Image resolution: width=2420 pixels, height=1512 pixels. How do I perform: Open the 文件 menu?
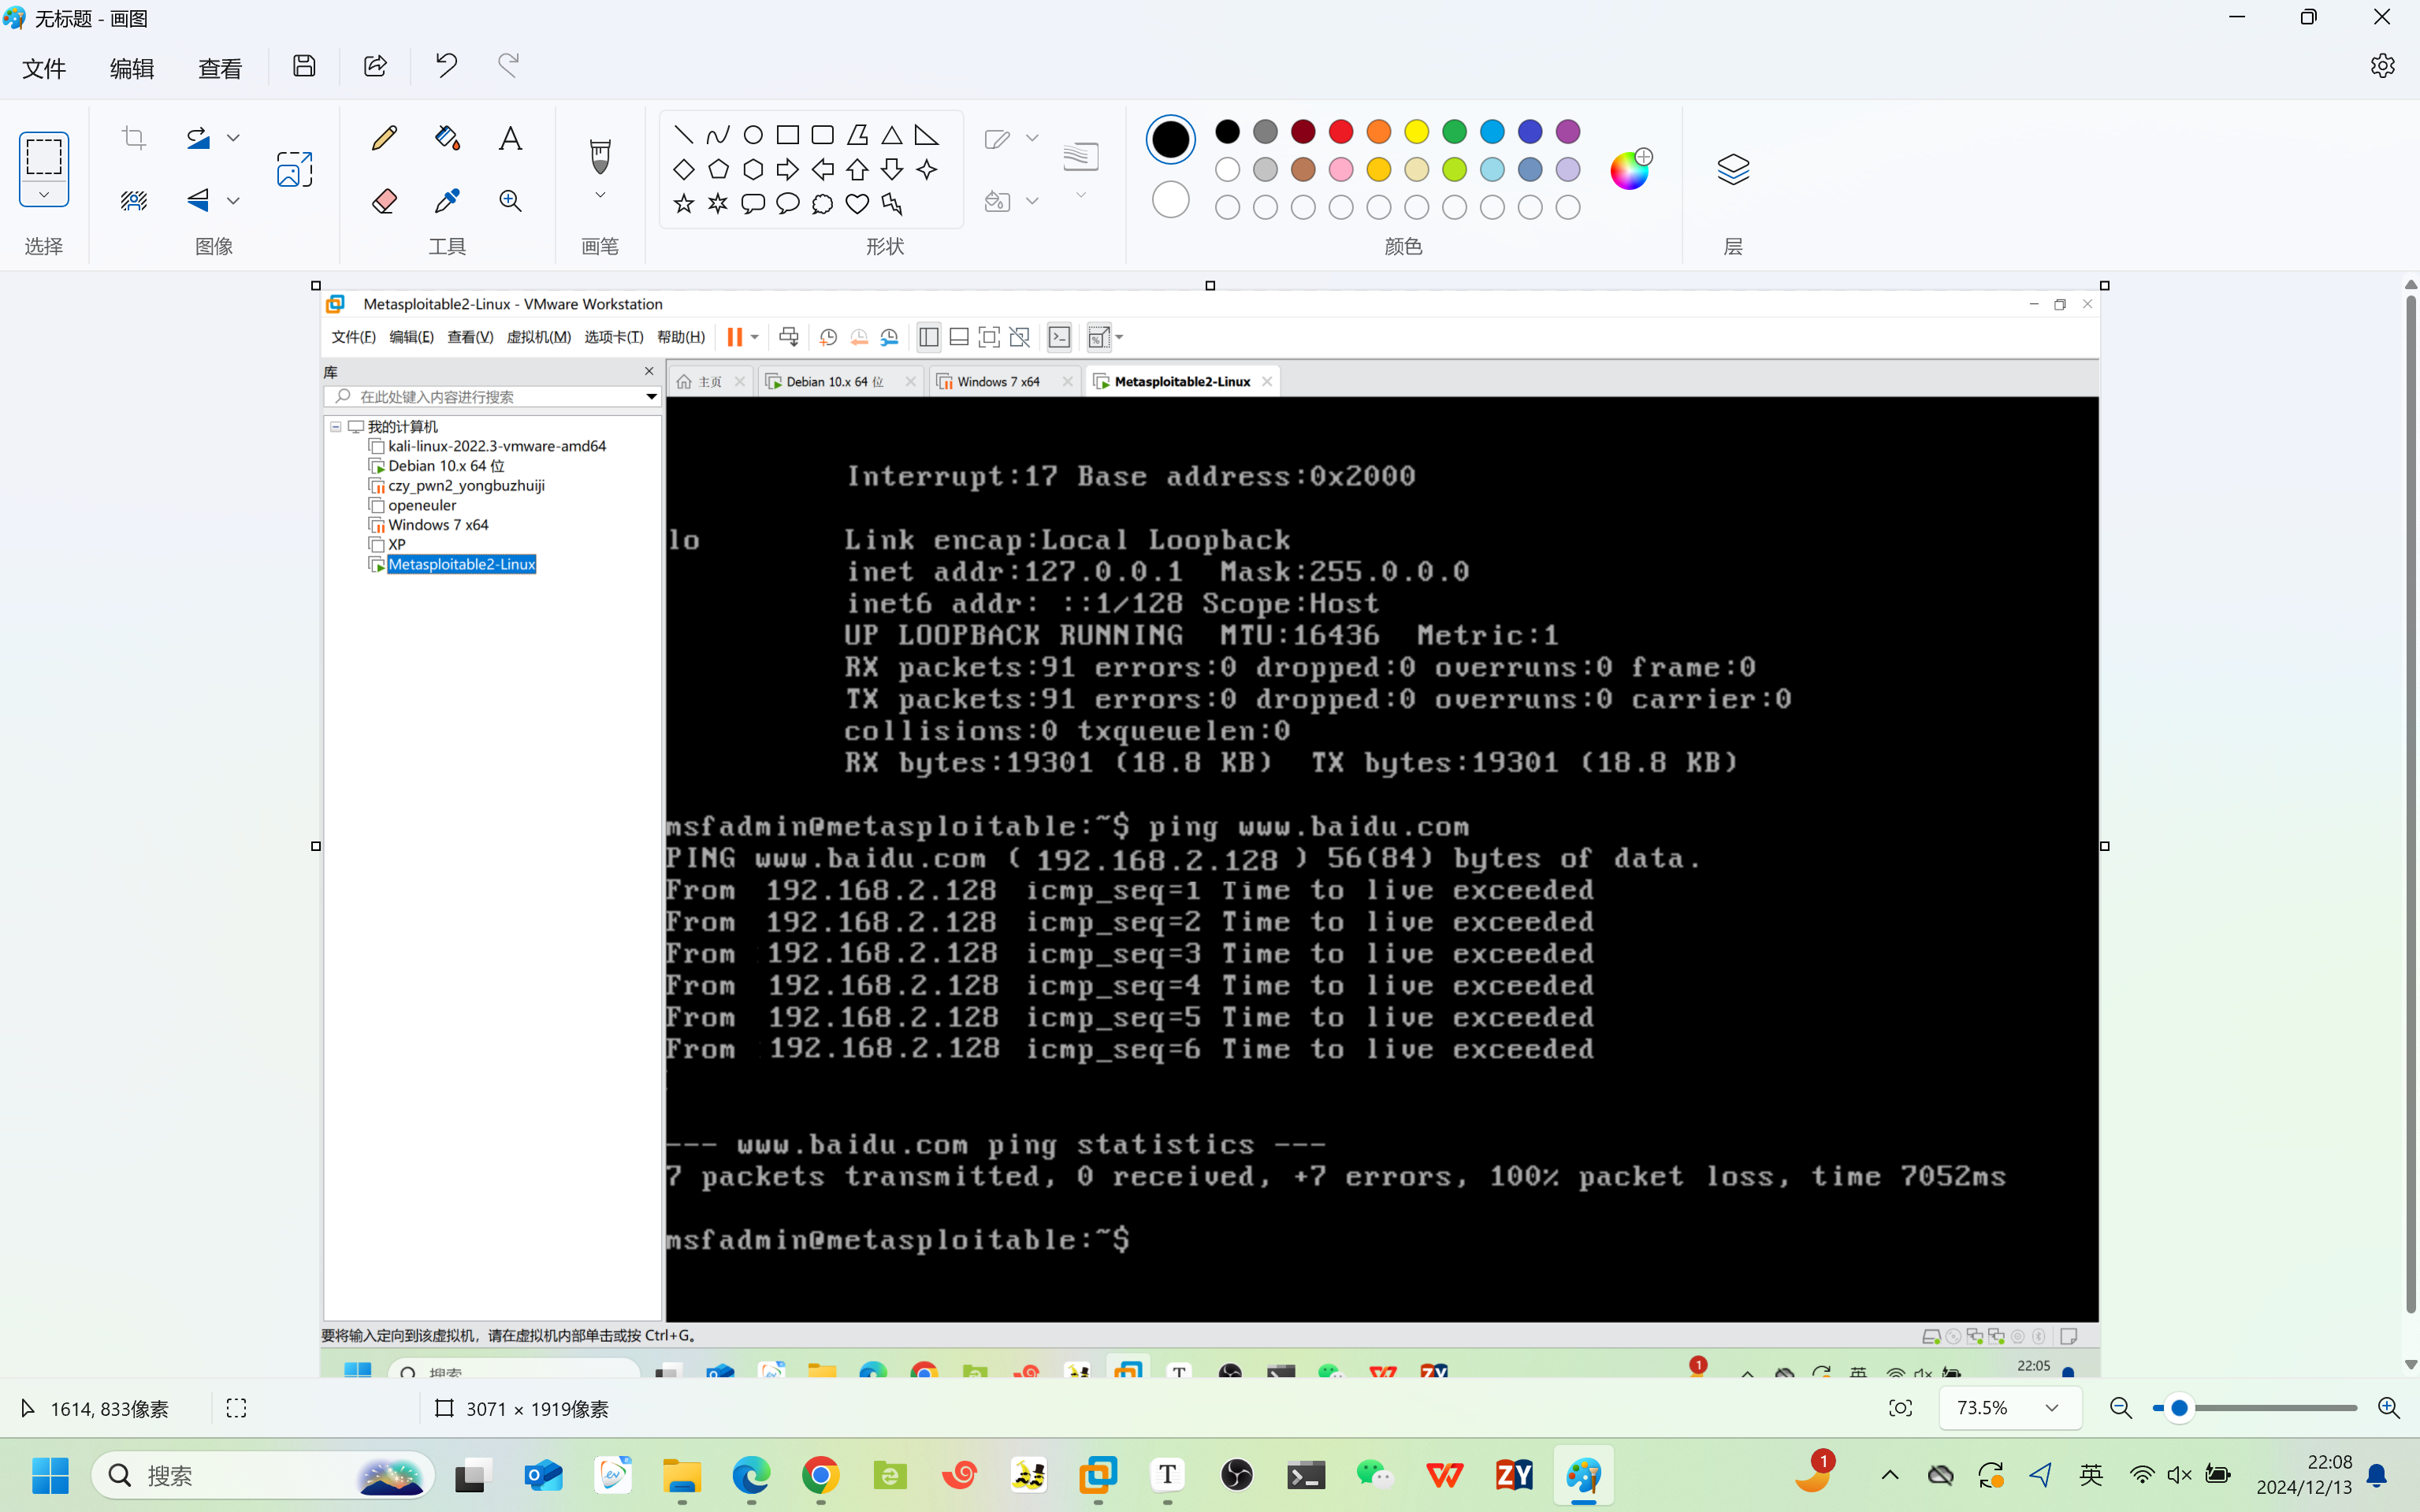click(x=44, y=68)
